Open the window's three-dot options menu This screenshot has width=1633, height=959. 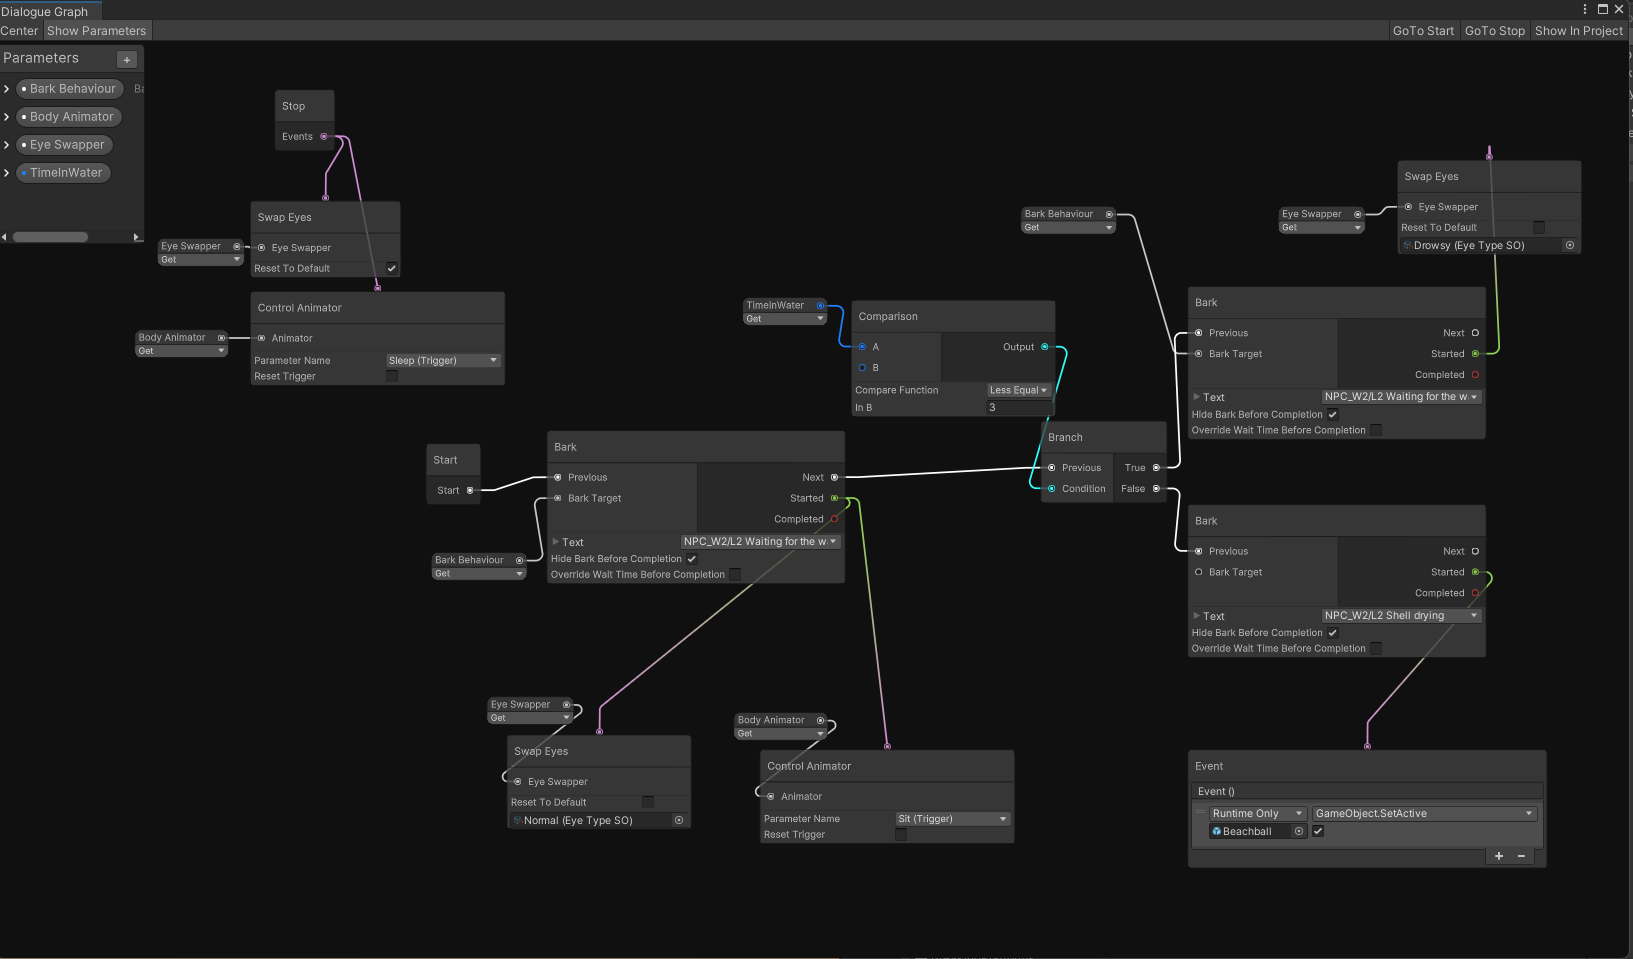(x=1585, y=9)
